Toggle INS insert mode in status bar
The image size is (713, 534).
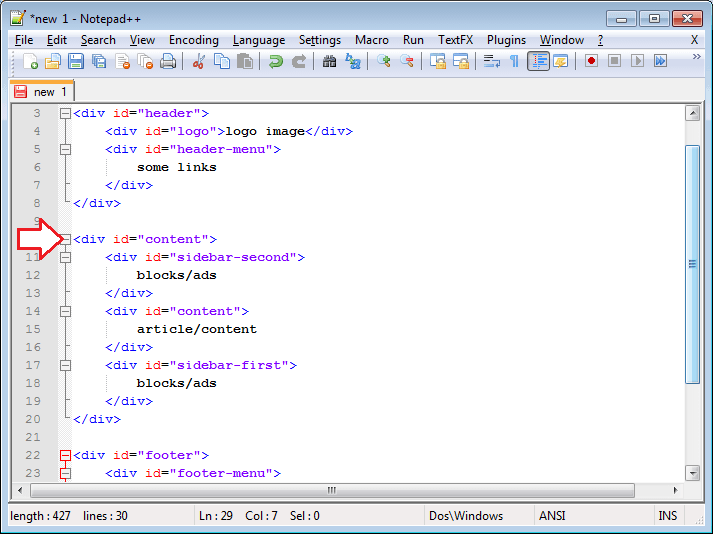(667, 516)
